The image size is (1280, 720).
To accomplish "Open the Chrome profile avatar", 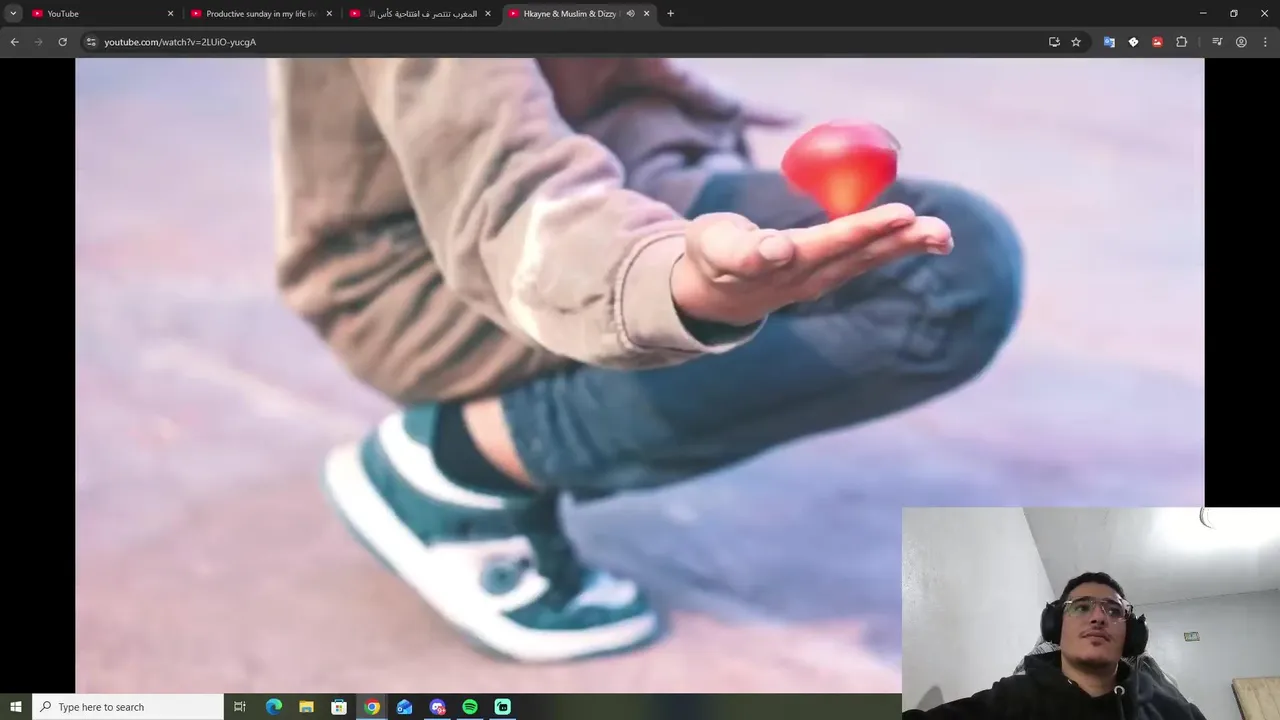I will point(1241,42).
